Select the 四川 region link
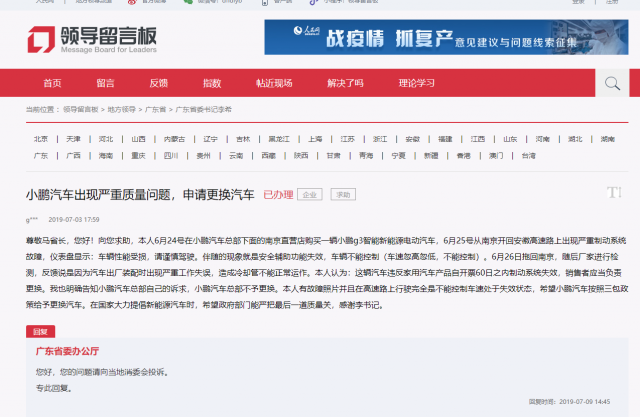The width and height of the screenshot is (640, 417). (171, 155)
